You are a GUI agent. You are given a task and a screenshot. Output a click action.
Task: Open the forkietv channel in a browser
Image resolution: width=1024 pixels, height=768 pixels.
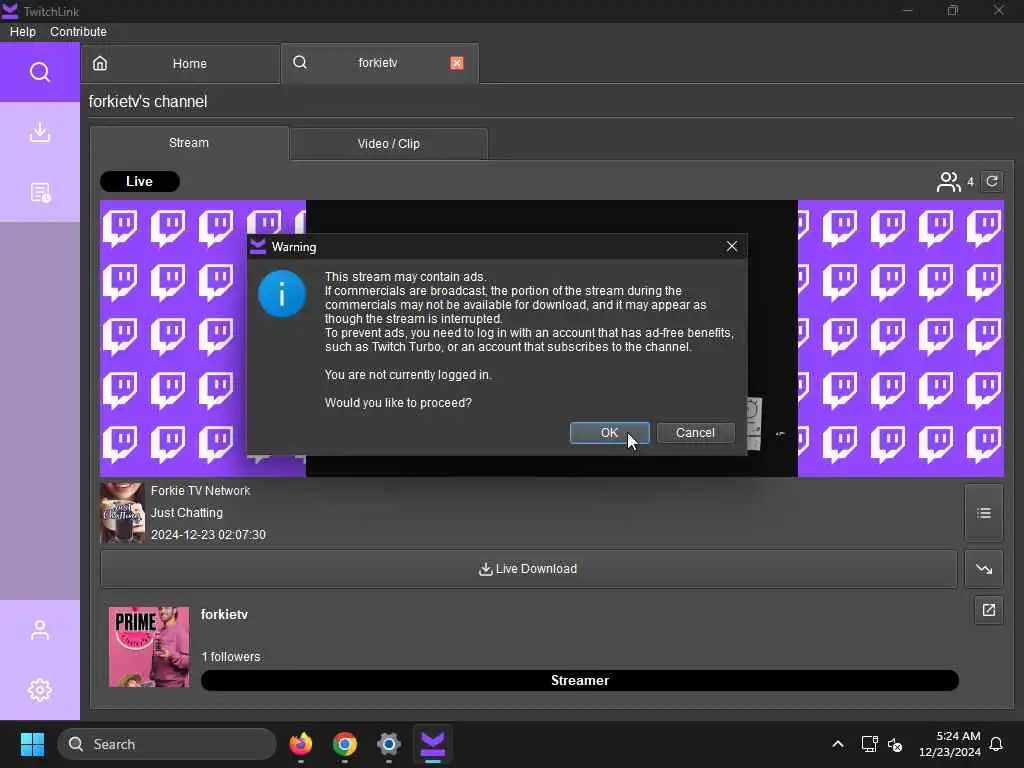click(x=989, y=610)
